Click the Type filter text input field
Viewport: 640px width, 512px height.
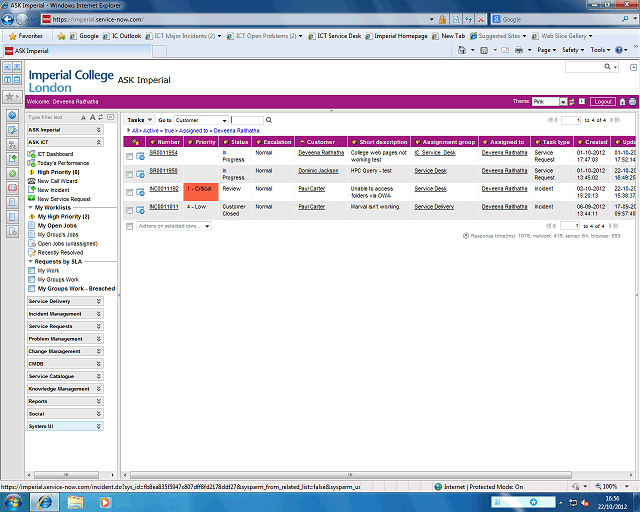coord(60,117)
